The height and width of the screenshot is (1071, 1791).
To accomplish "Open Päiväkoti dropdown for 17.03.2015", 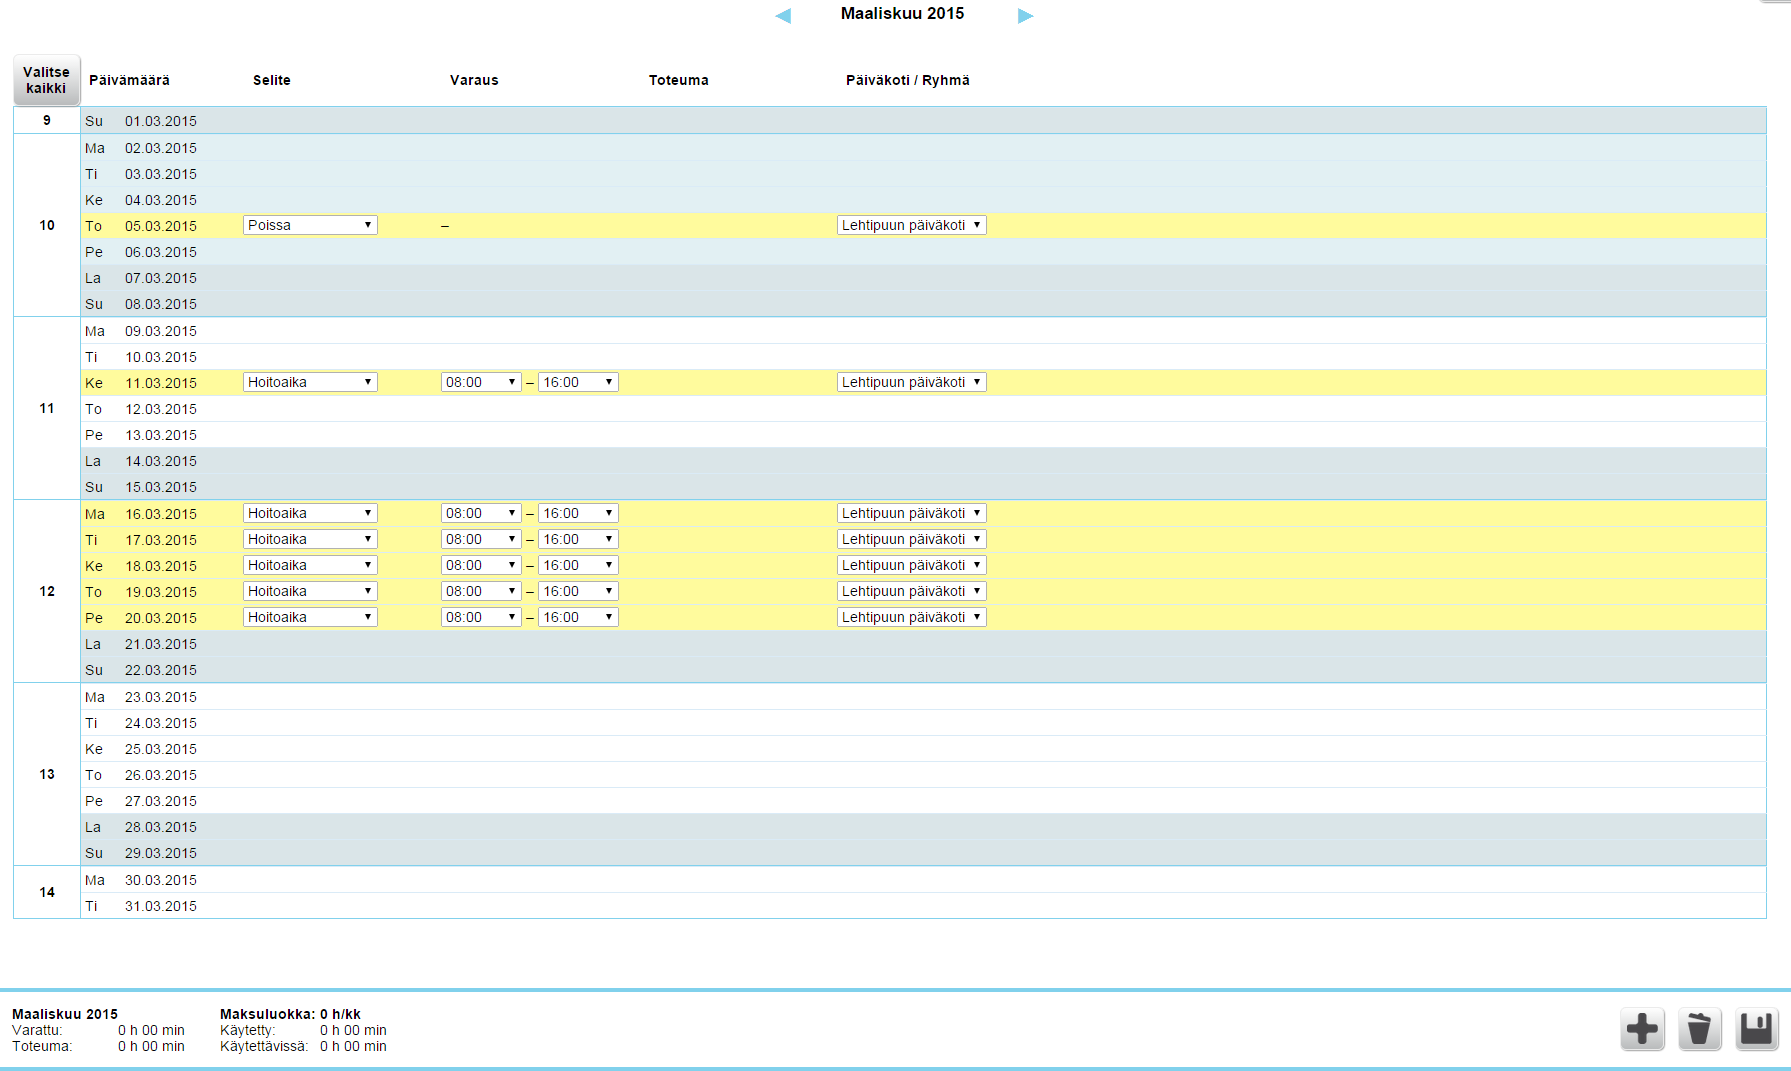I will point(911,539).
